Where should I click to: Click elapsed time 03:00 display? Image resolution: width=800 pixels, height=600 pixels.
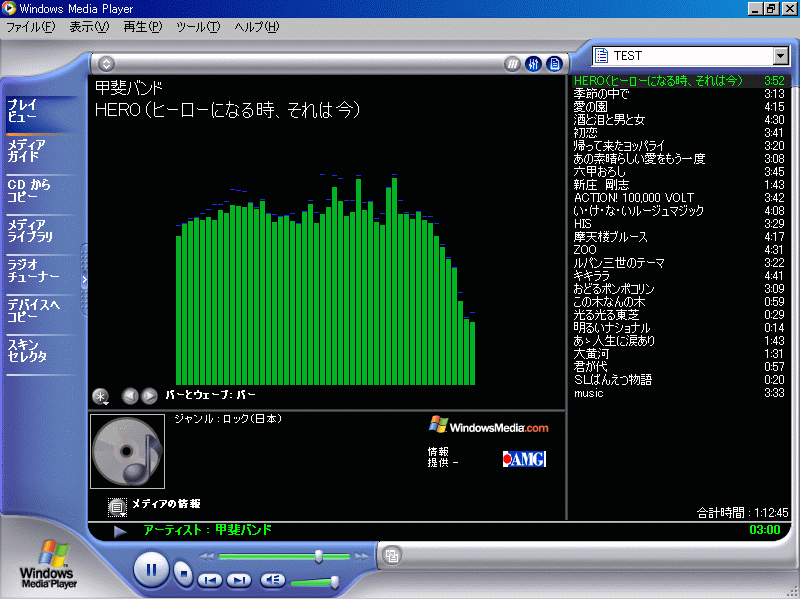[x=764, y=530]
